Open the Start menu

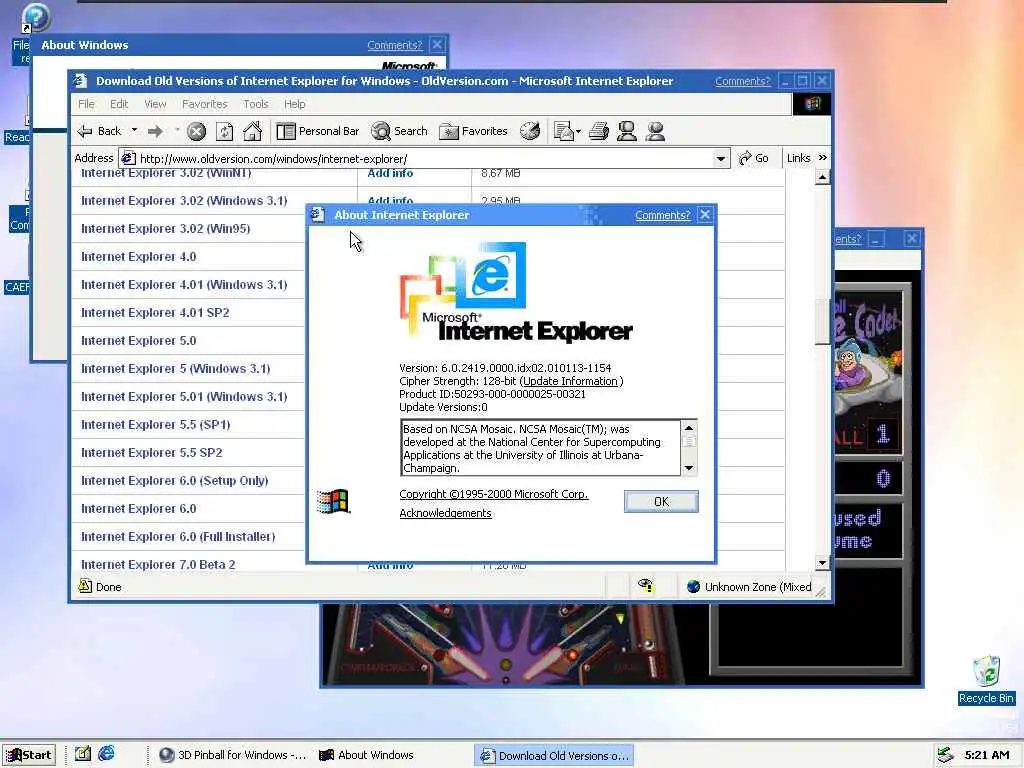pyautogui.click(x=29, y=755)
